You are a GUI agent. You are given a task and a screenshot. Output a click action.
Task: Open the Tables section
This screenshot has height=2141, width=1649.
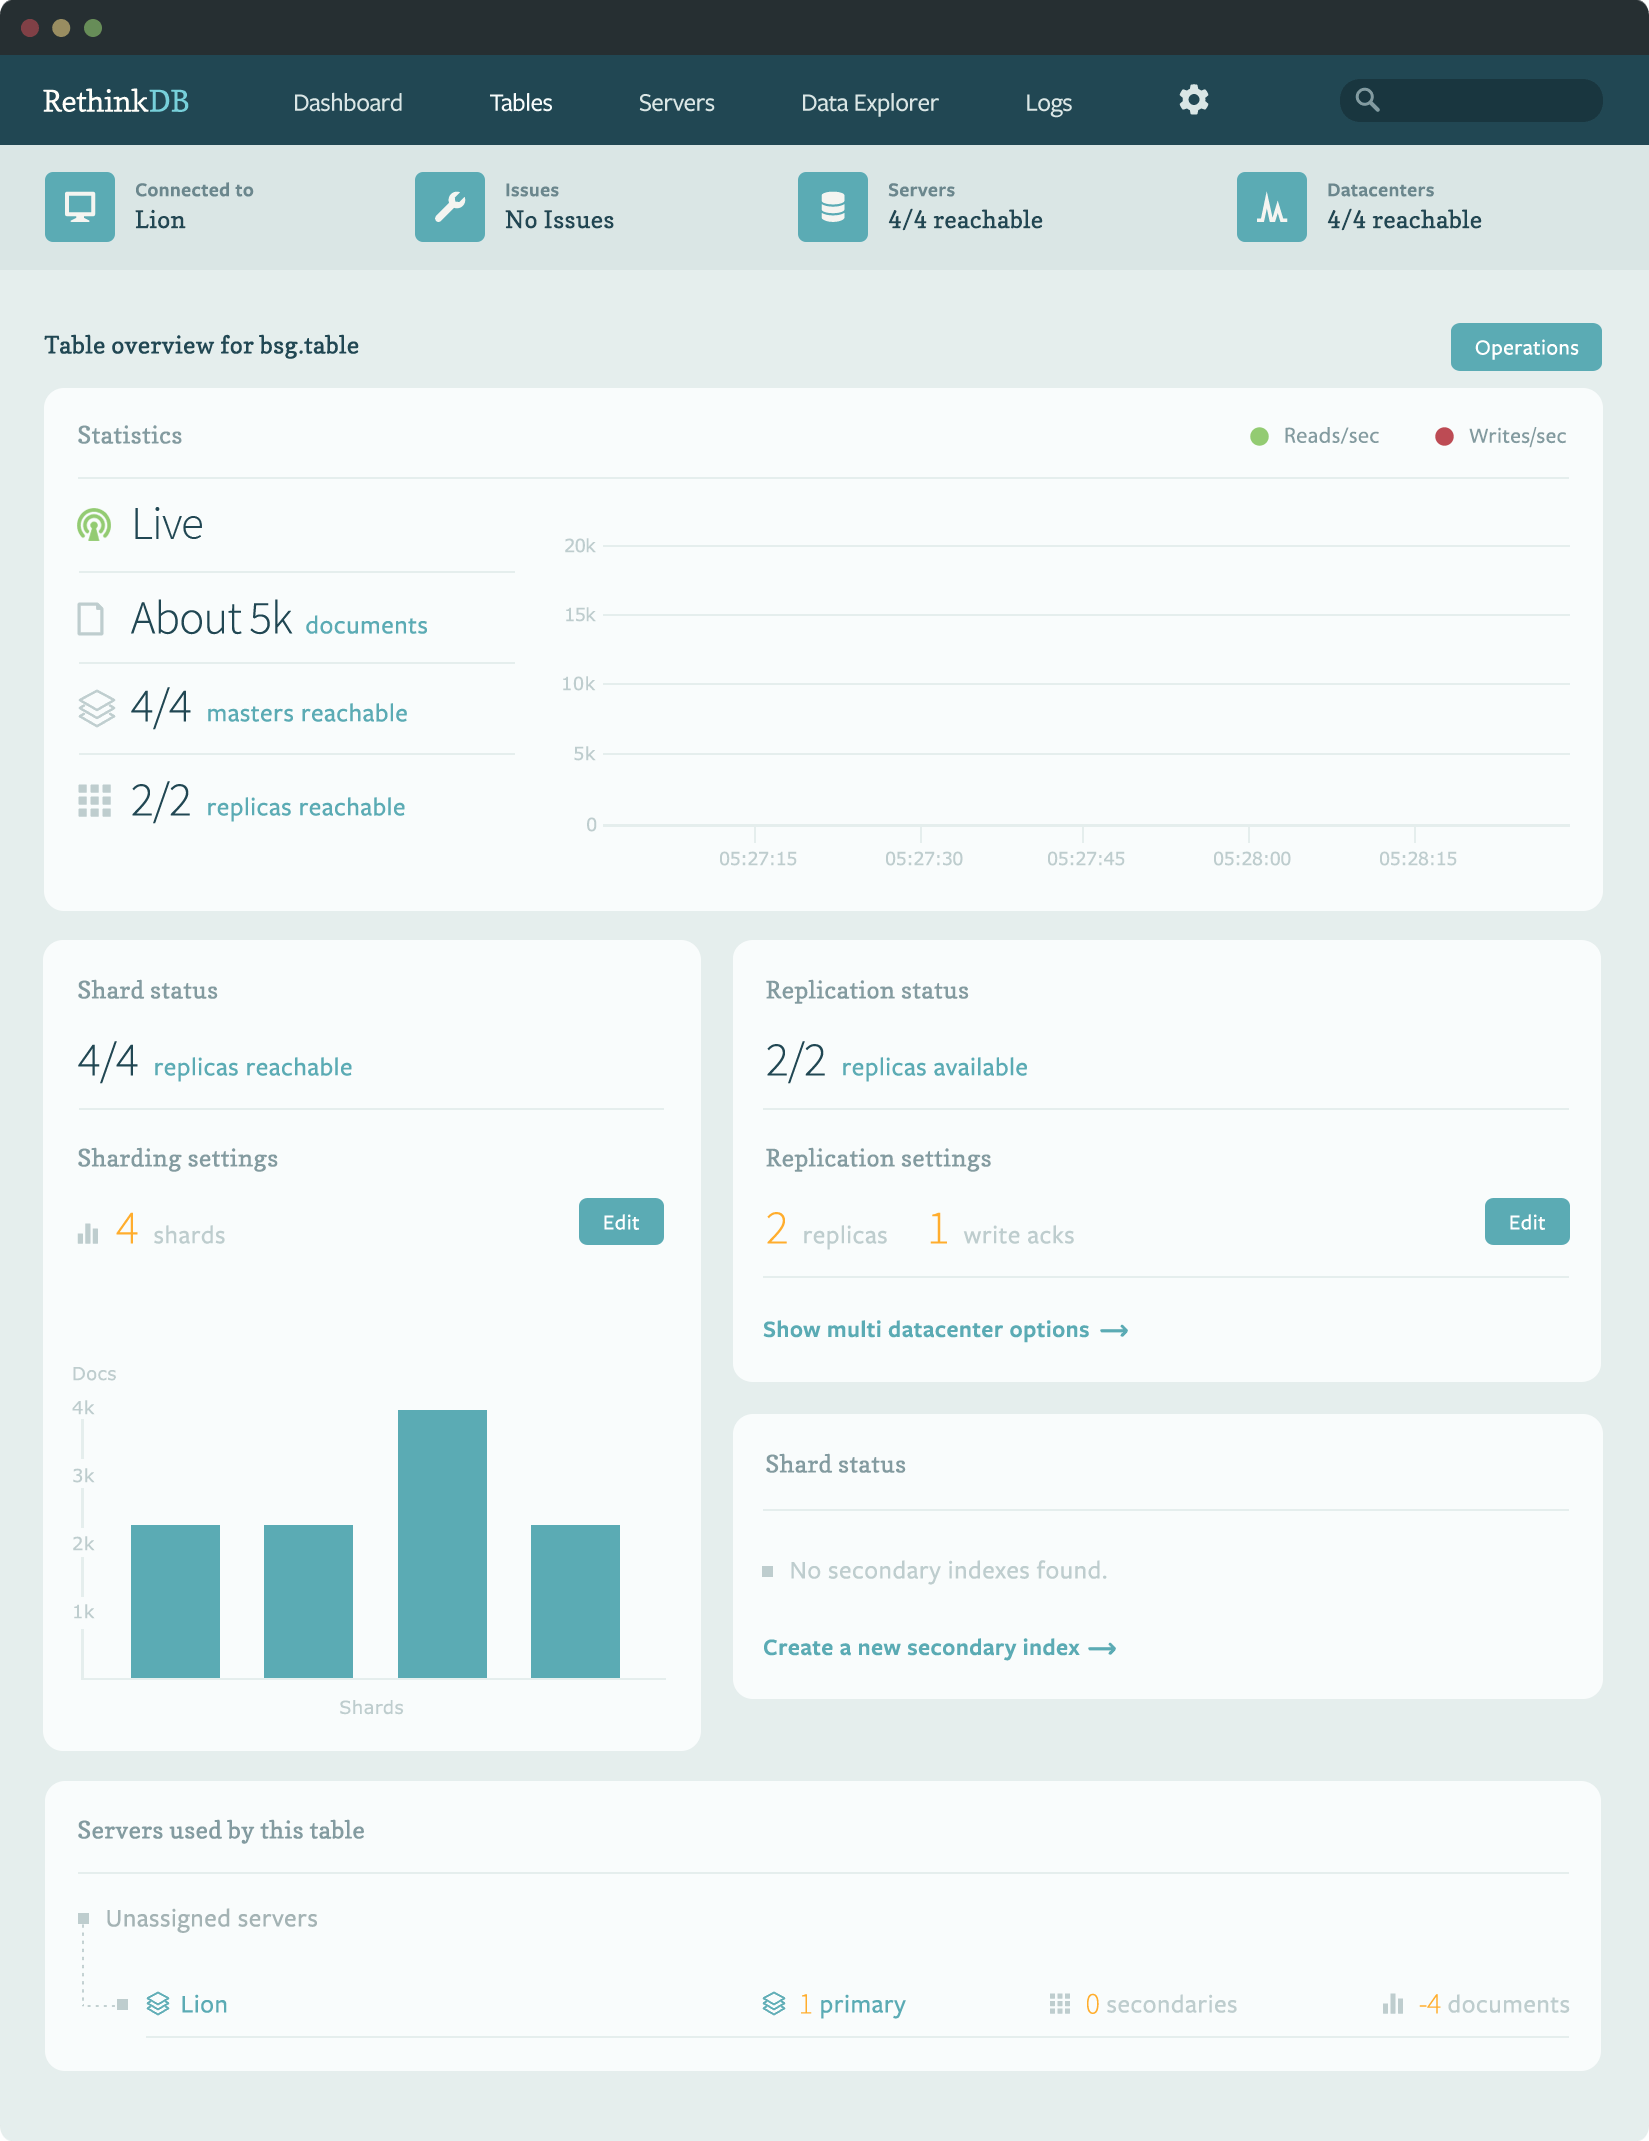521,103
